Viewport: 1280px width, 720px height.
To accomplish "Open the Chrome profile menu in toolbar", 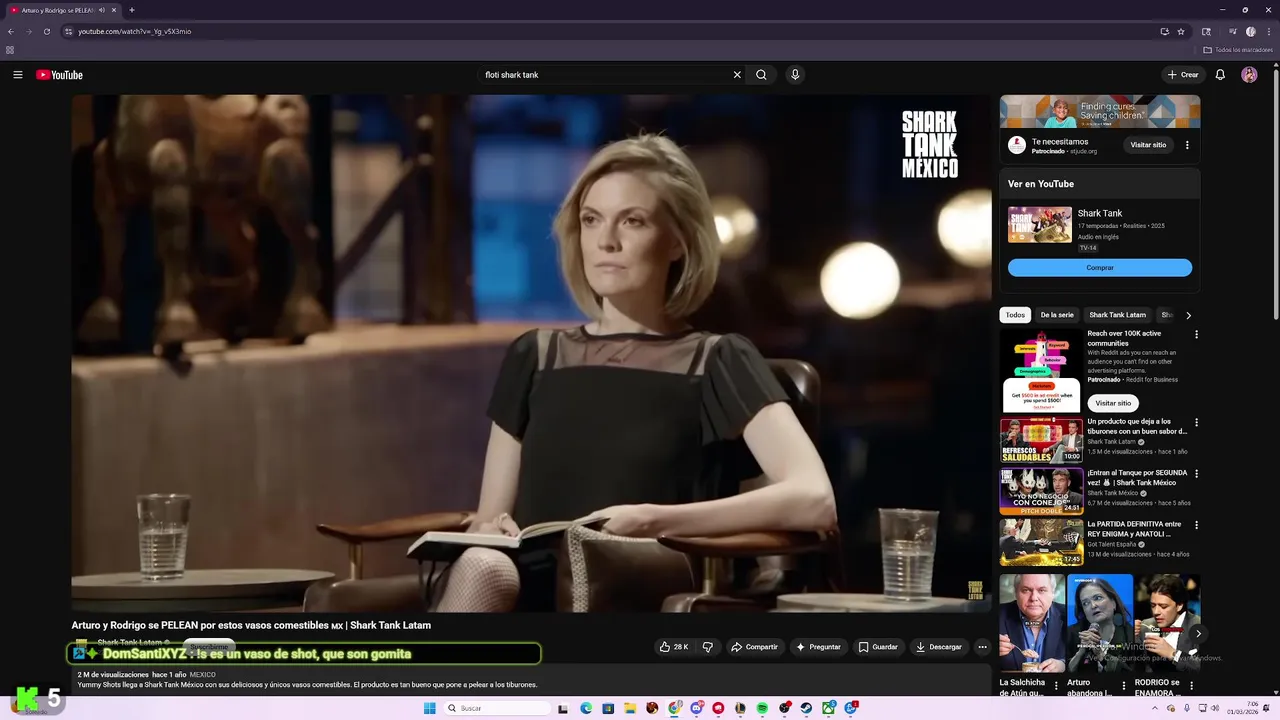I will (x=1250, y=31).
